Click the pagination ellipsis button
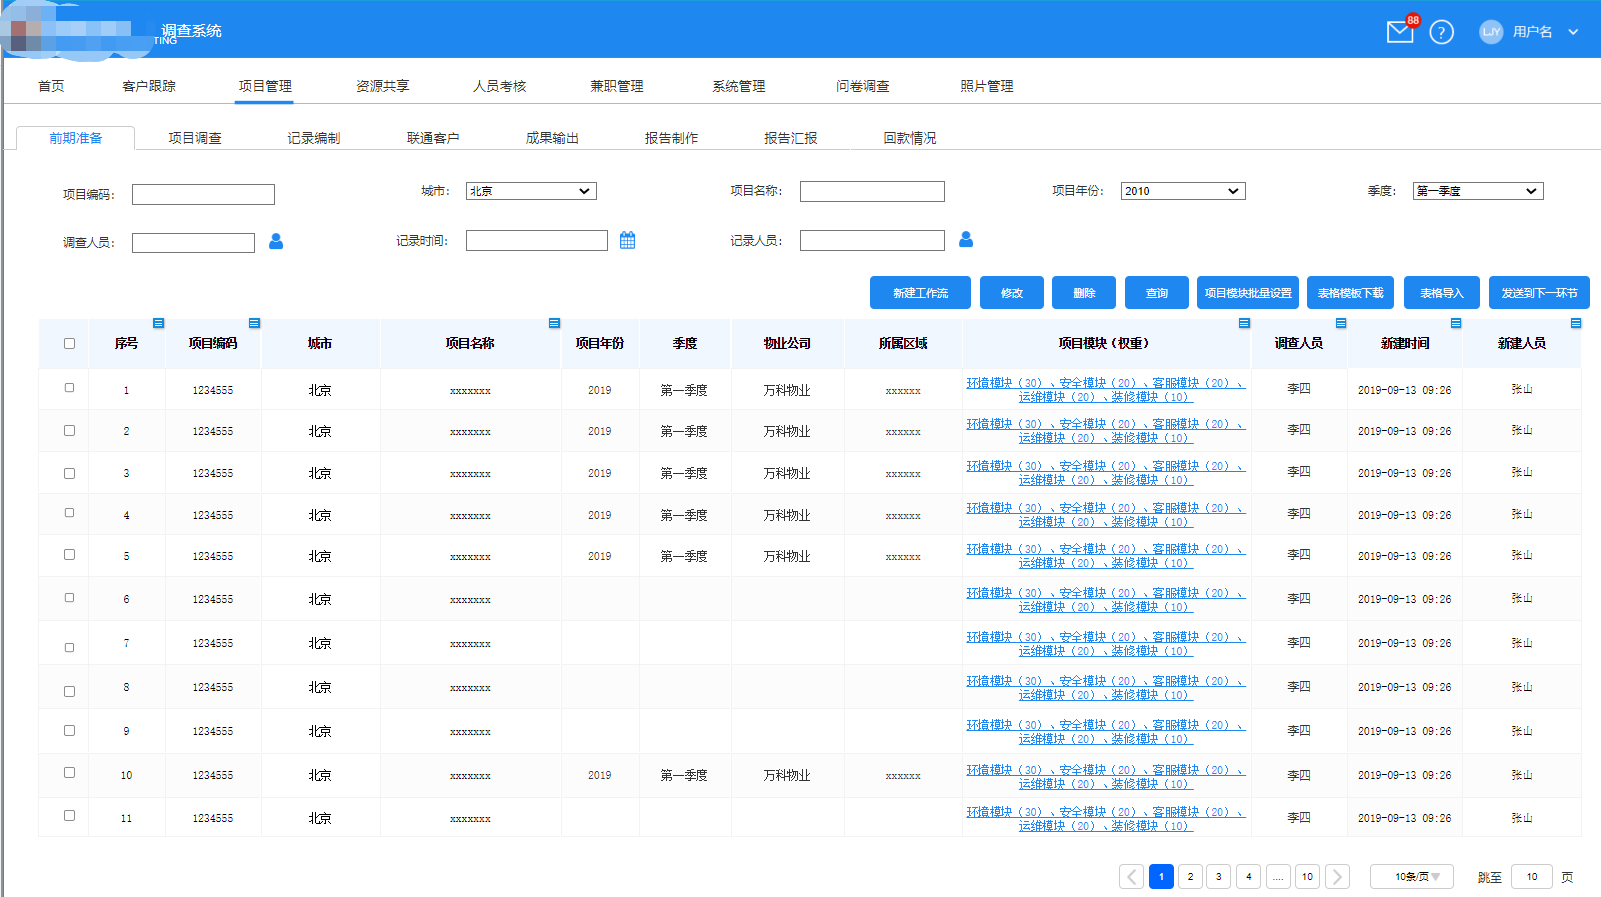Screen dimensions: 1601x897 (1278, 877)
